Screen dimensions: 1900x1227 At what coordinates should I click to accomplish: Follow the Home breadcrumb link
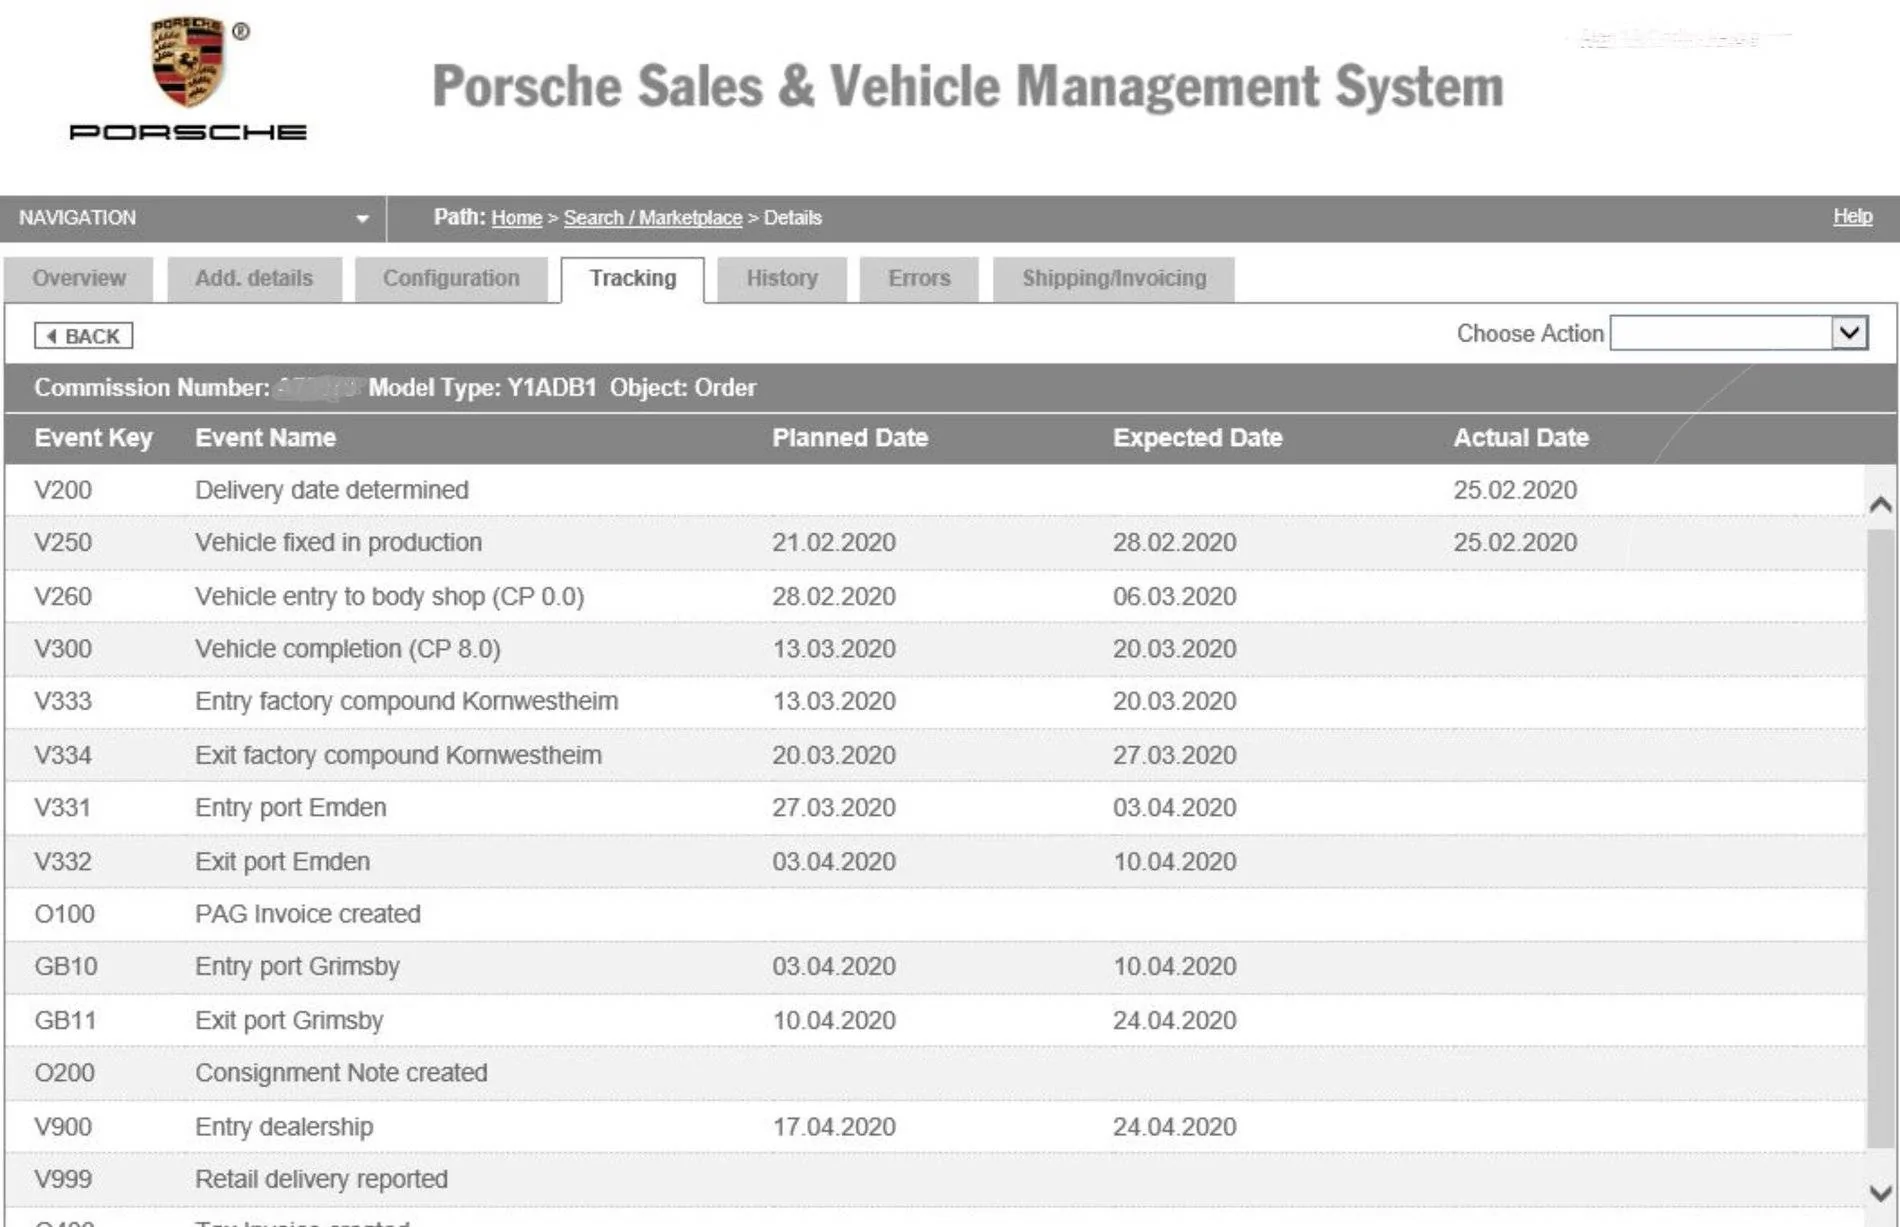(x=516, y=218)
